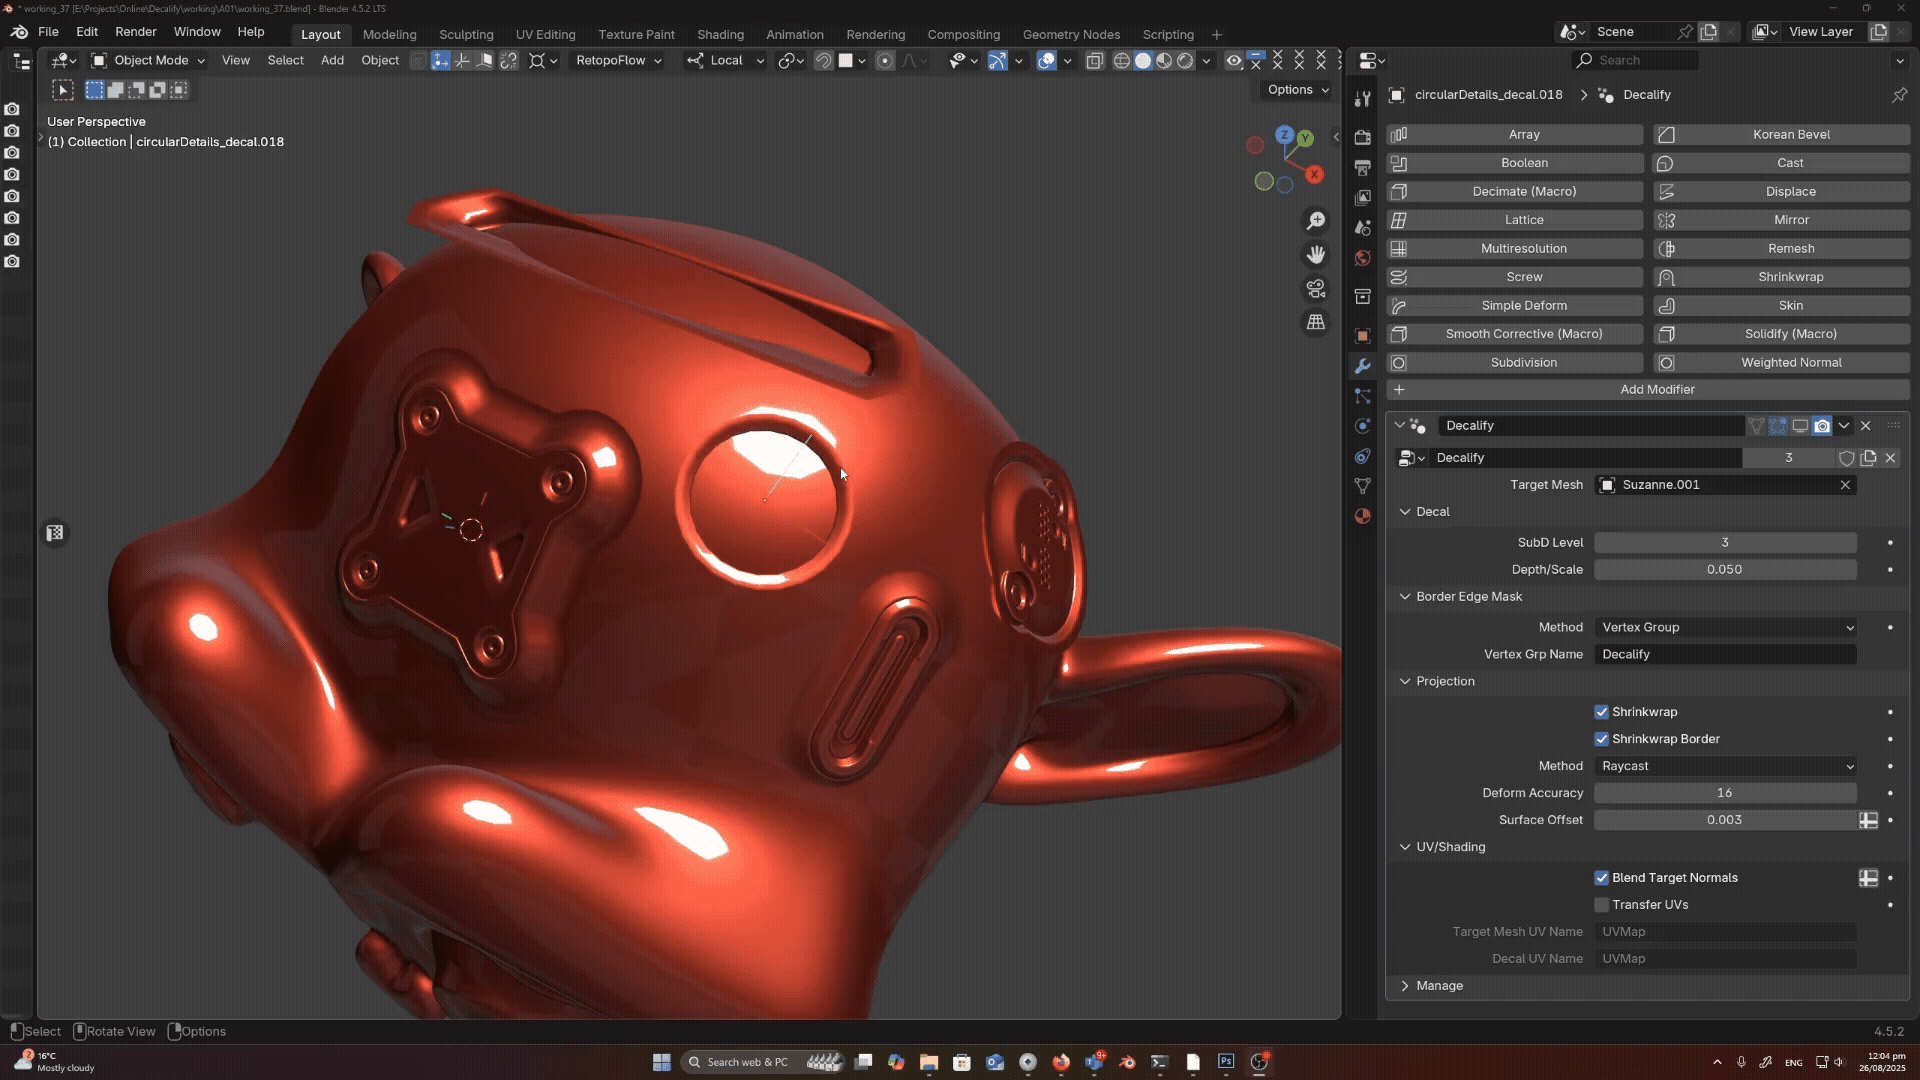The image size is (1920, 1080).
Task: Select rendered viewport shading sphere
Action: point(1185,61)
